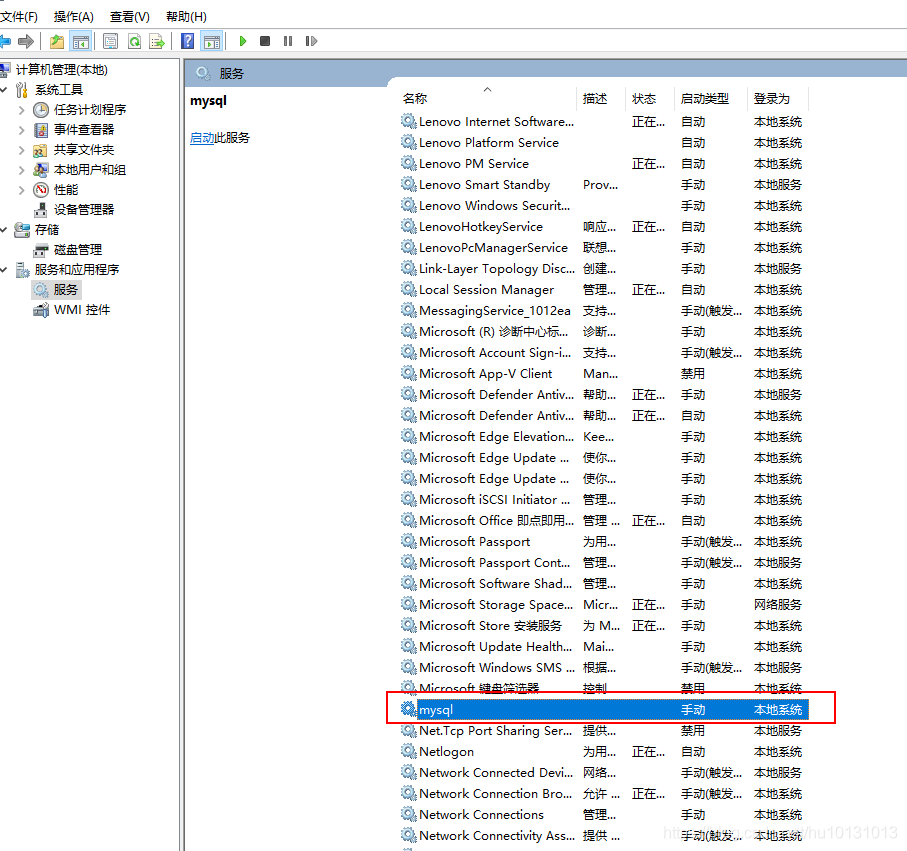Click the up one level folder icon

point(57,41)
